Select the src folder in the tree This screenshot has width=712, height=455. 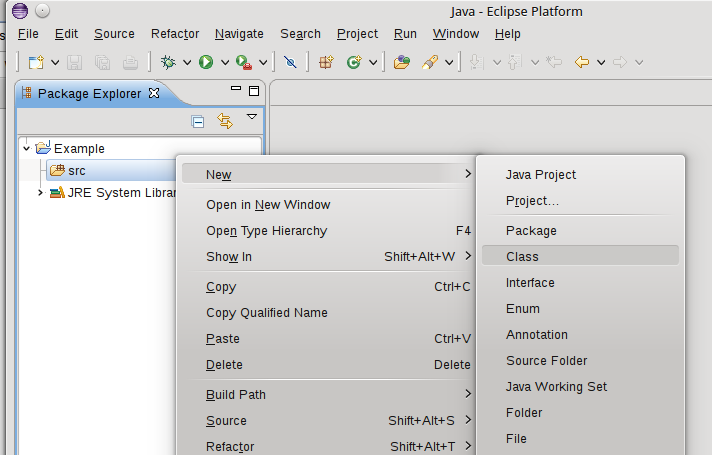77,171
